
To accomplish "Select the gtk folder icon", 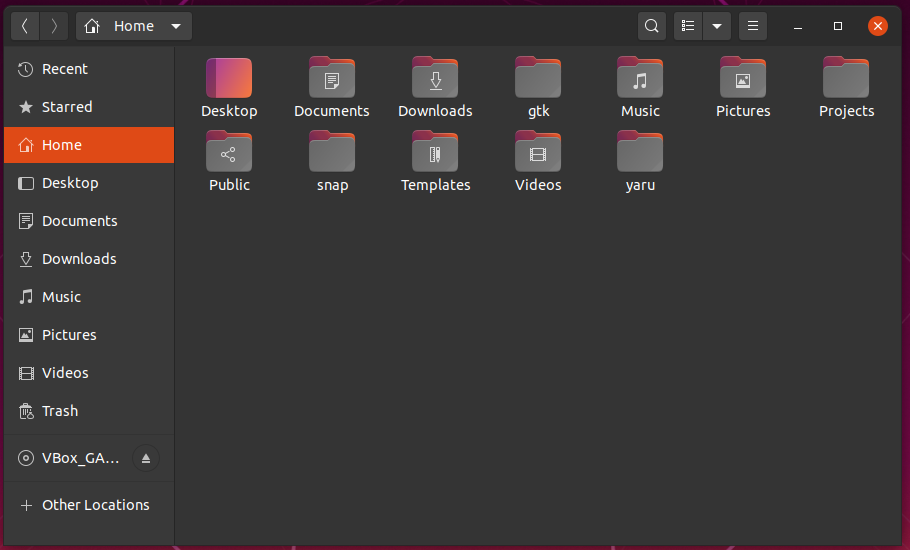I will coord(538,78).
